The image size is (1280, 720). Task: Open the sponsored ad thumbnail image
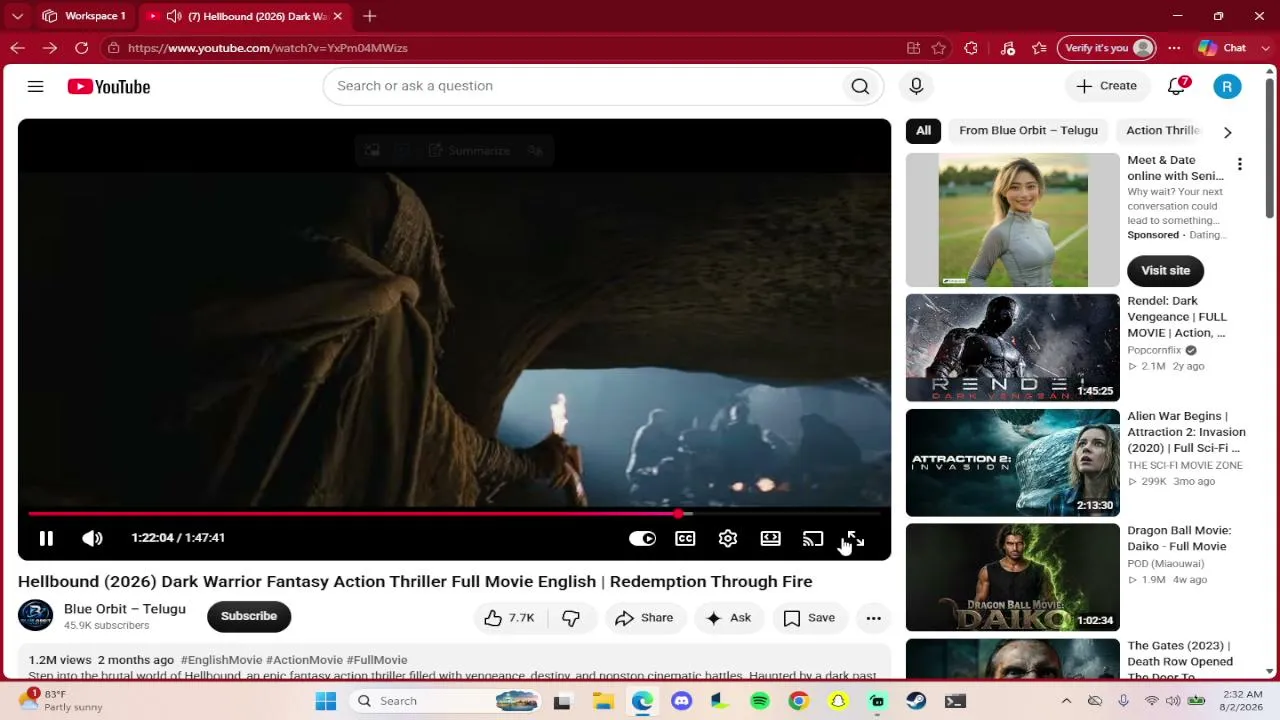(1013, 220)
